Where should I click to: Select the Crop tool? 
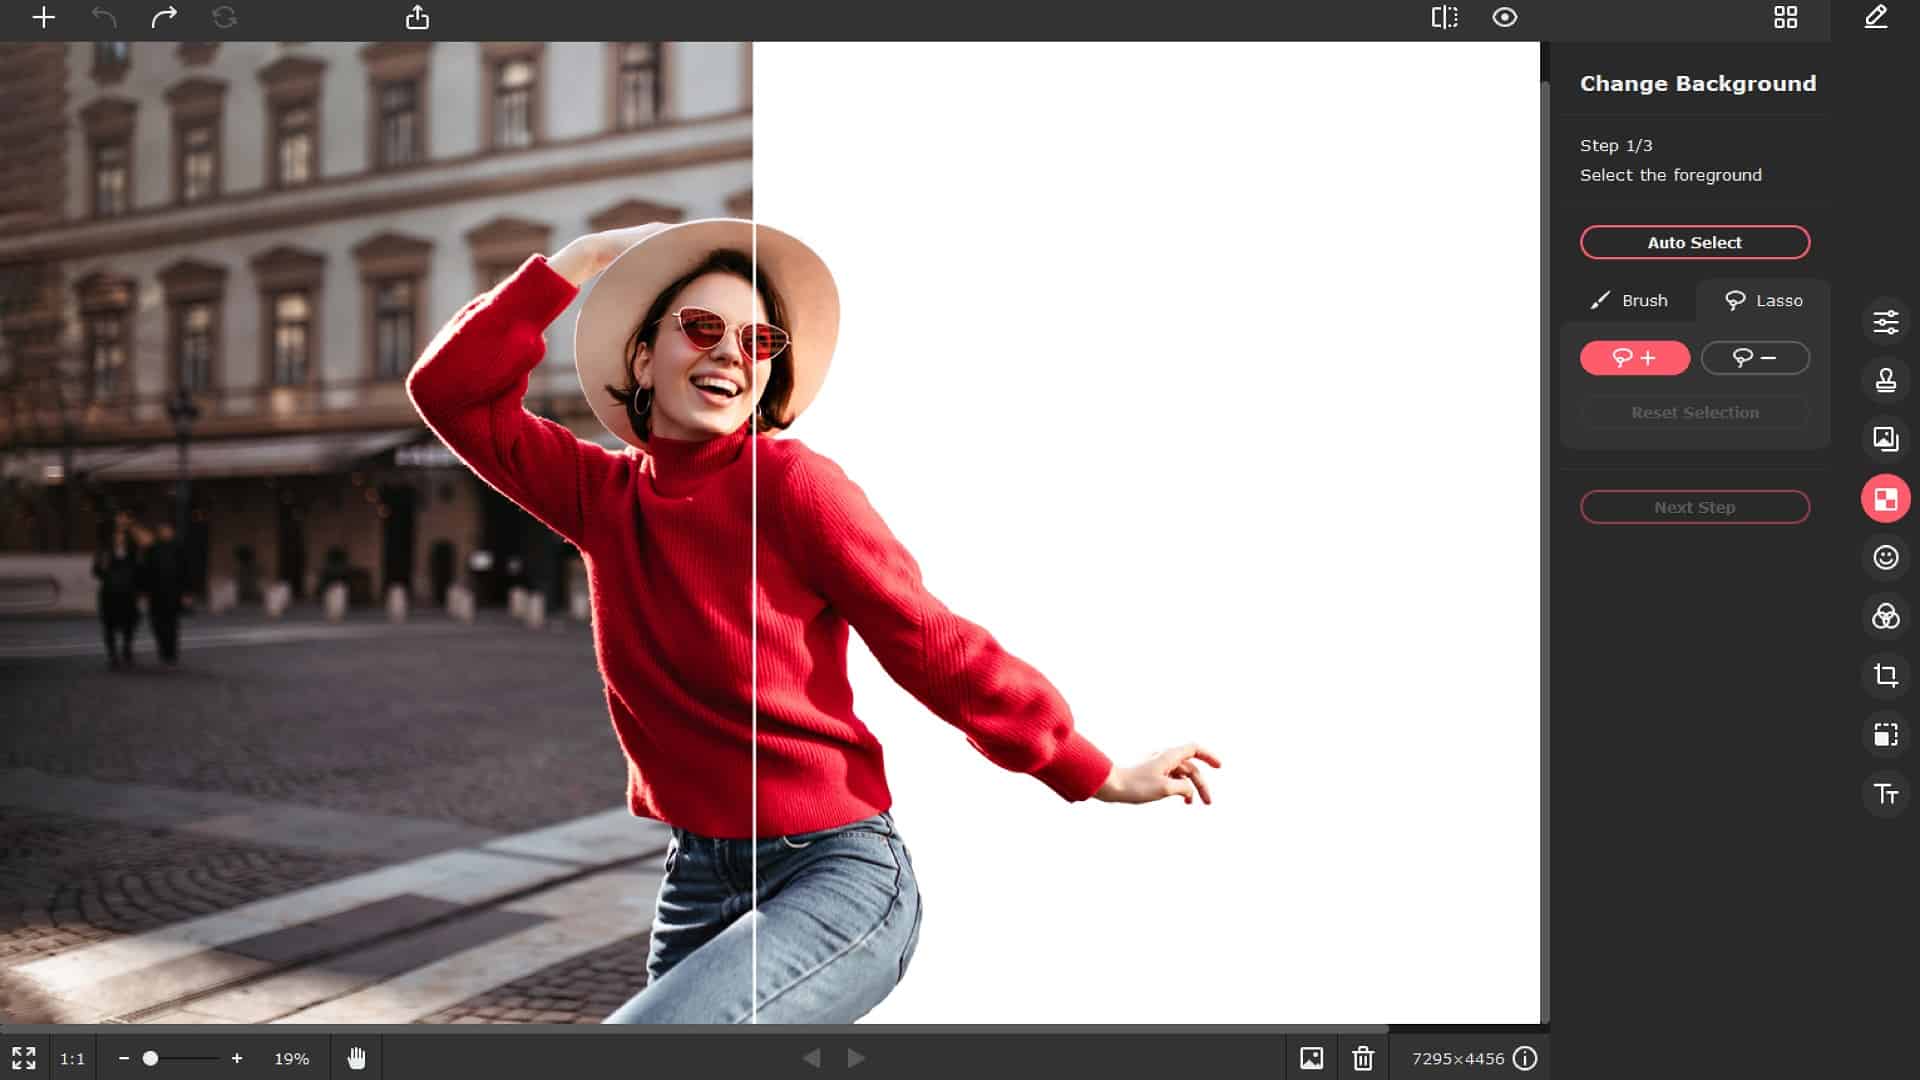(1885, 675)
